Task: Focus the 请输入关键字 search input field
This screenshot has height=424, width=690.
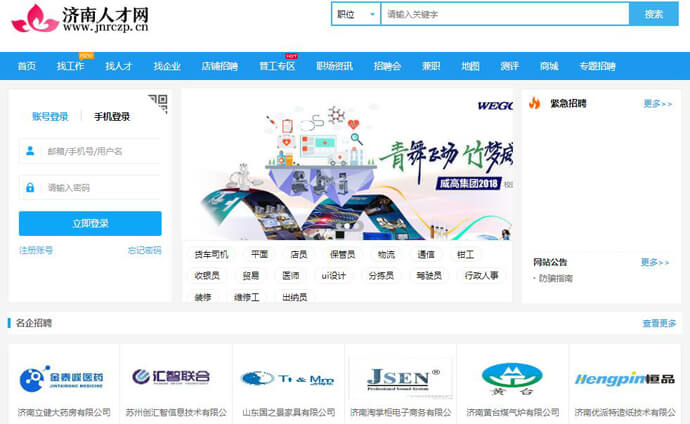Action: (x=504, y=14)
